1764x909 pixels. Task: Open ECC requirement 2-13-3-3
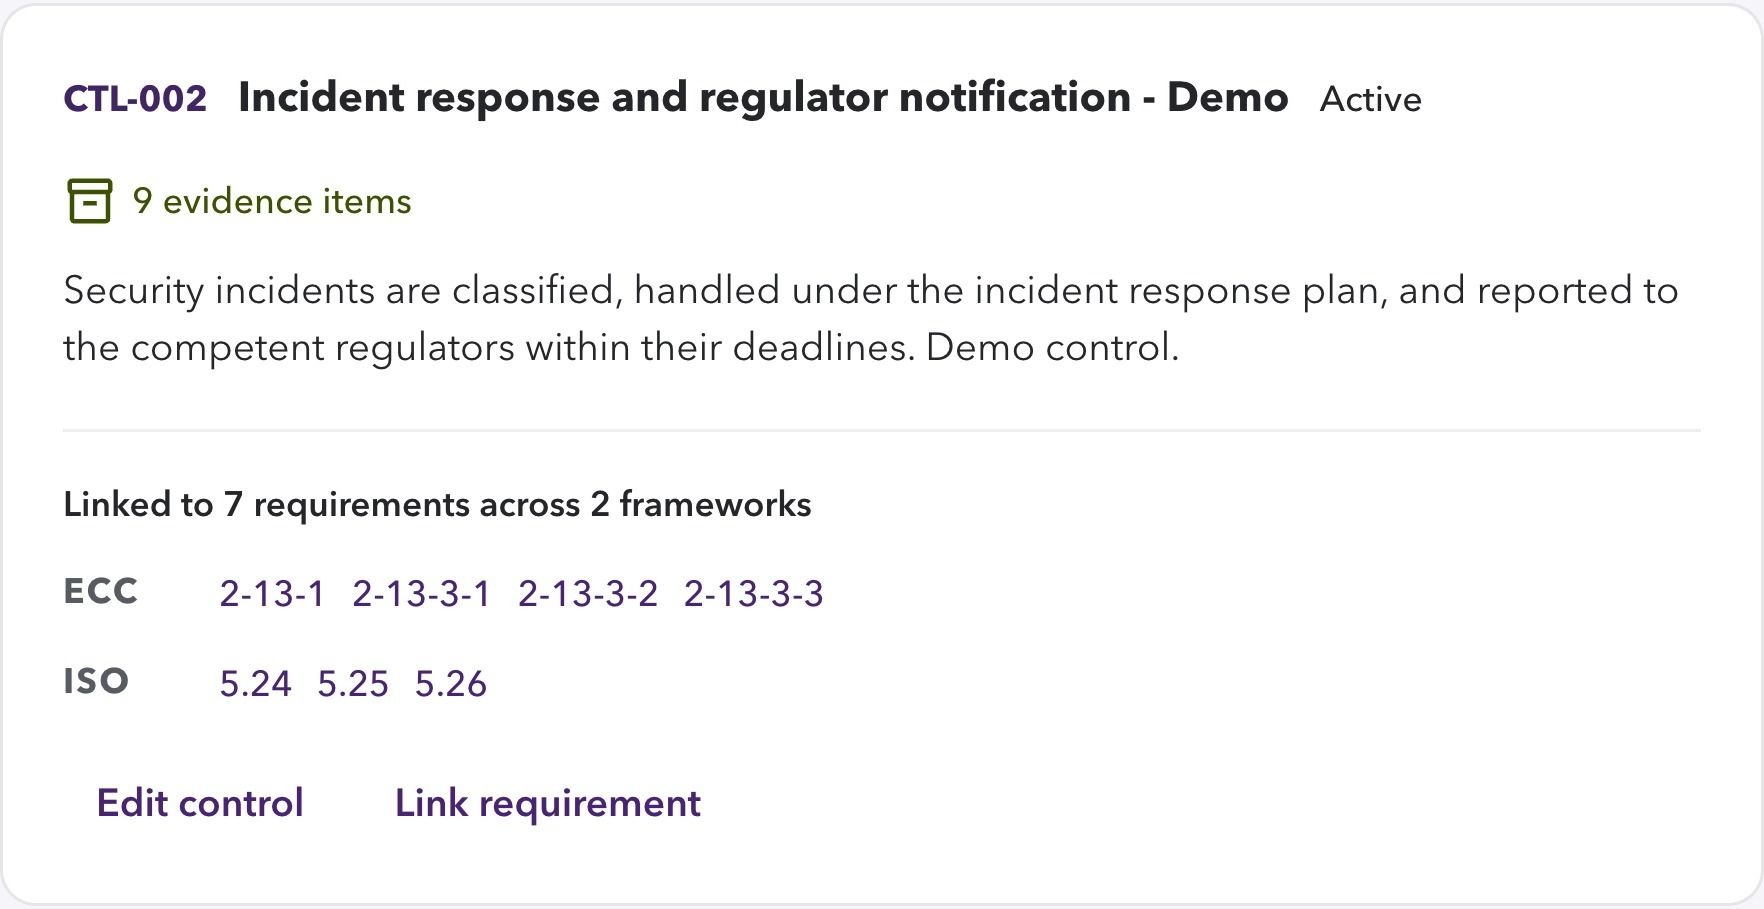click(754, 594)
